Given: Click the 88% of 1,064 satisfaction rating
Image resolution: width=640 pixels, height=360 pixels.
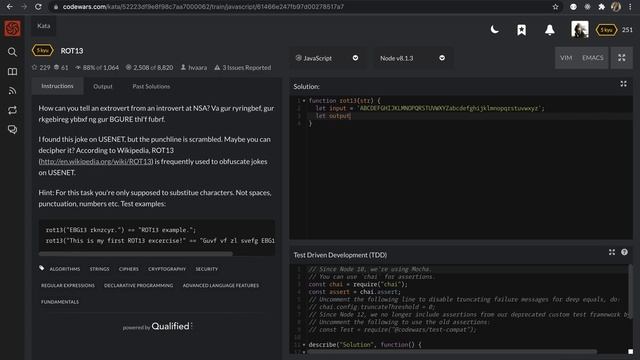Looking at the screenshot, I should point(97,67).
